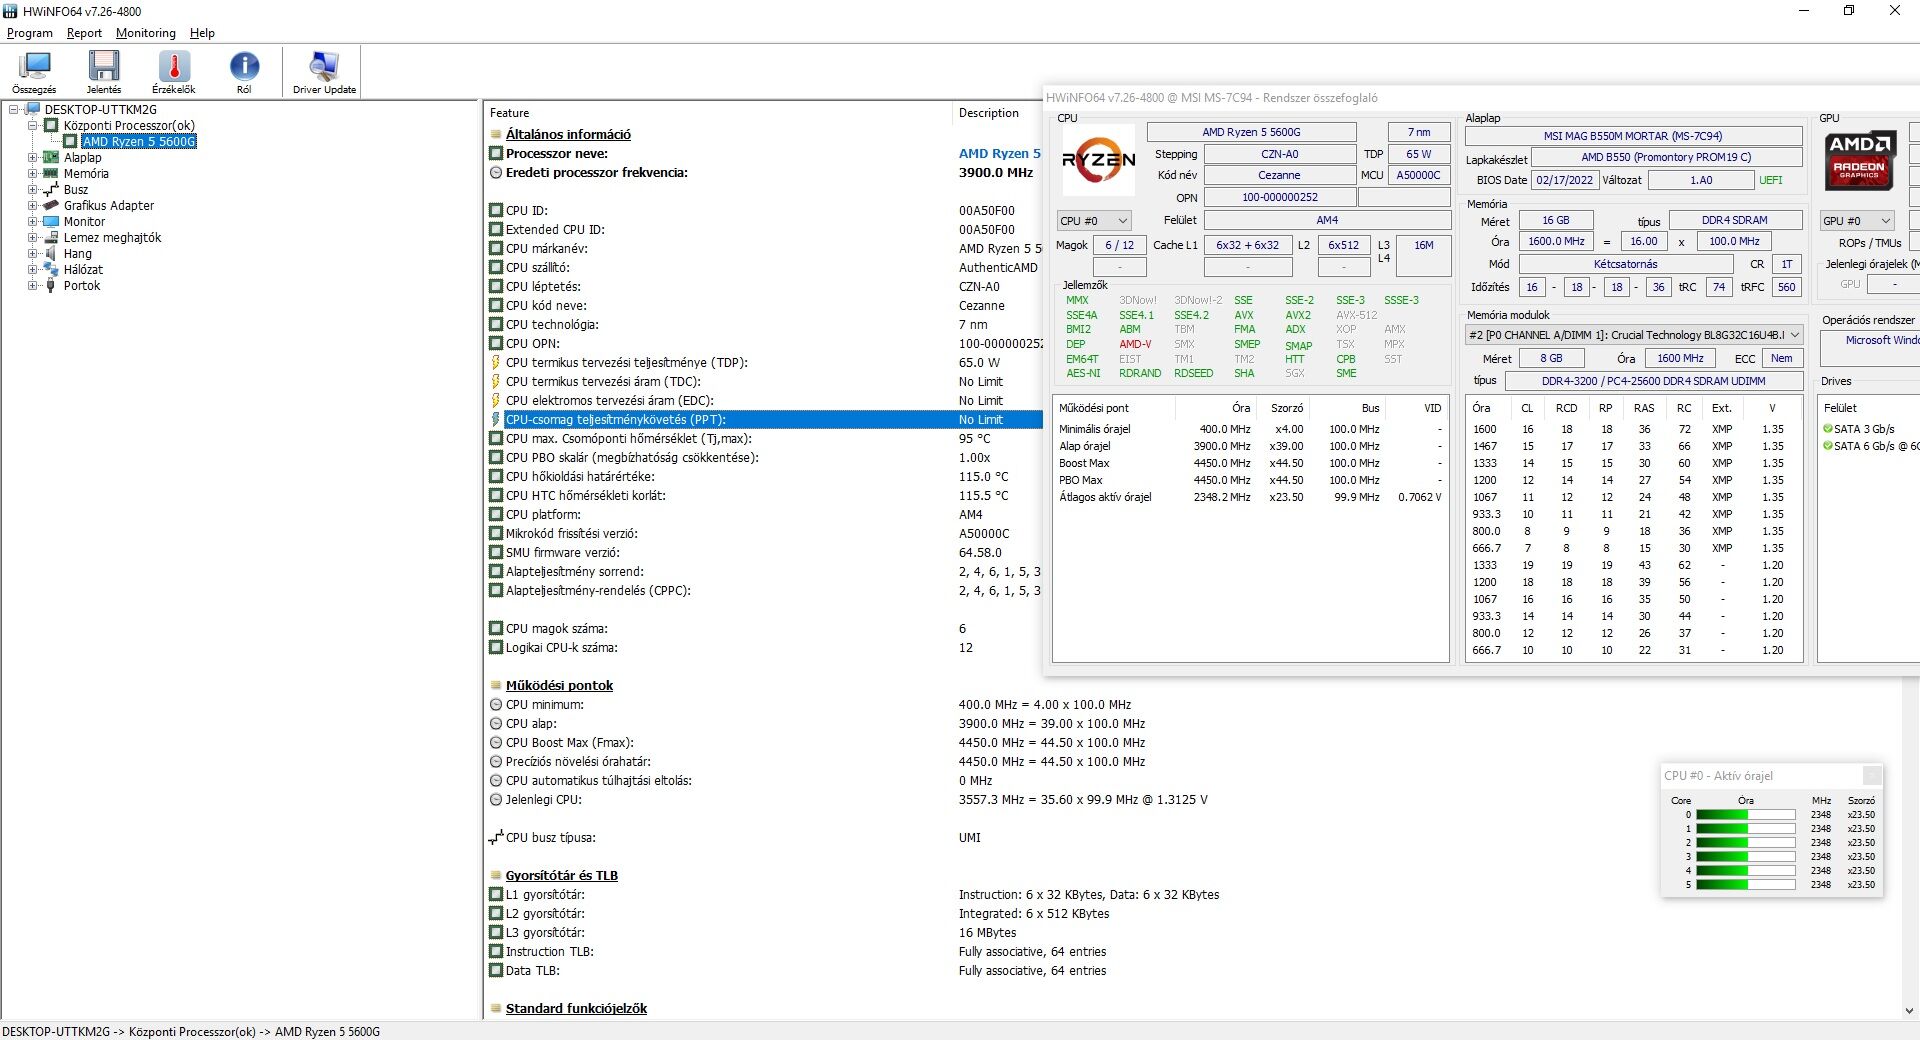The width and height of the screenshot is (1920, 1040).
Task: Click the SATA 3 Gb/s green status icon
Action: point(1828,429)
